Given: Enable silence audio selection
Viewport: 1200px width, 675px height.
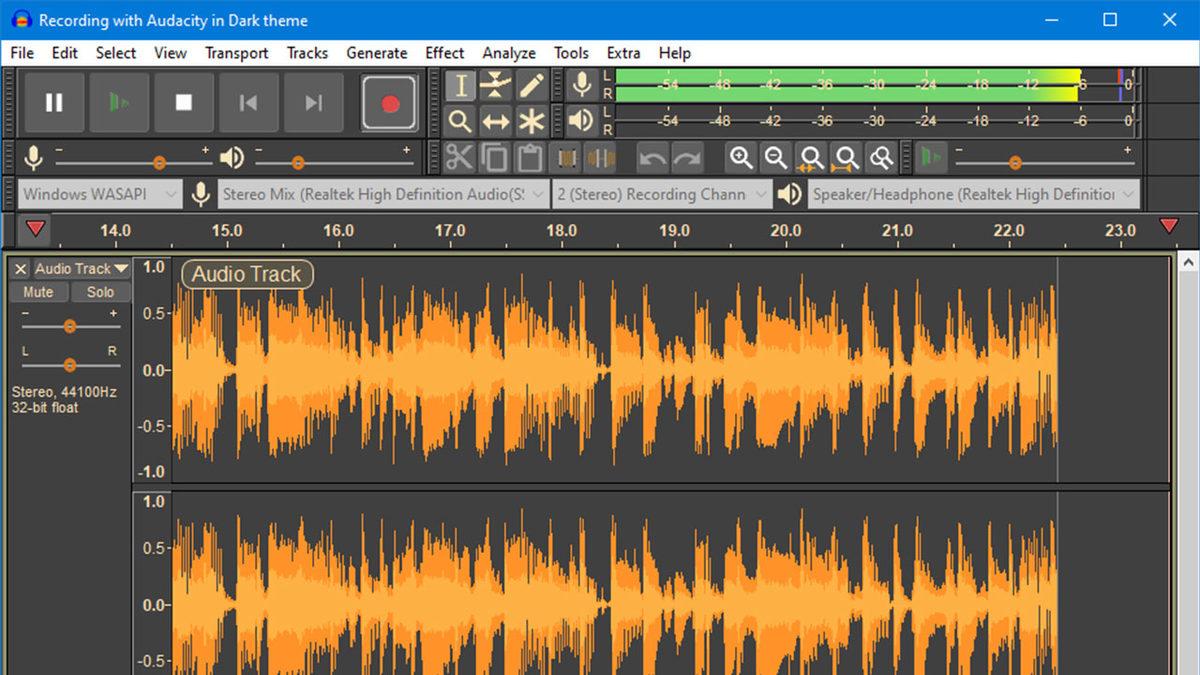Looking at the screenshot, I should coord(599,157).
